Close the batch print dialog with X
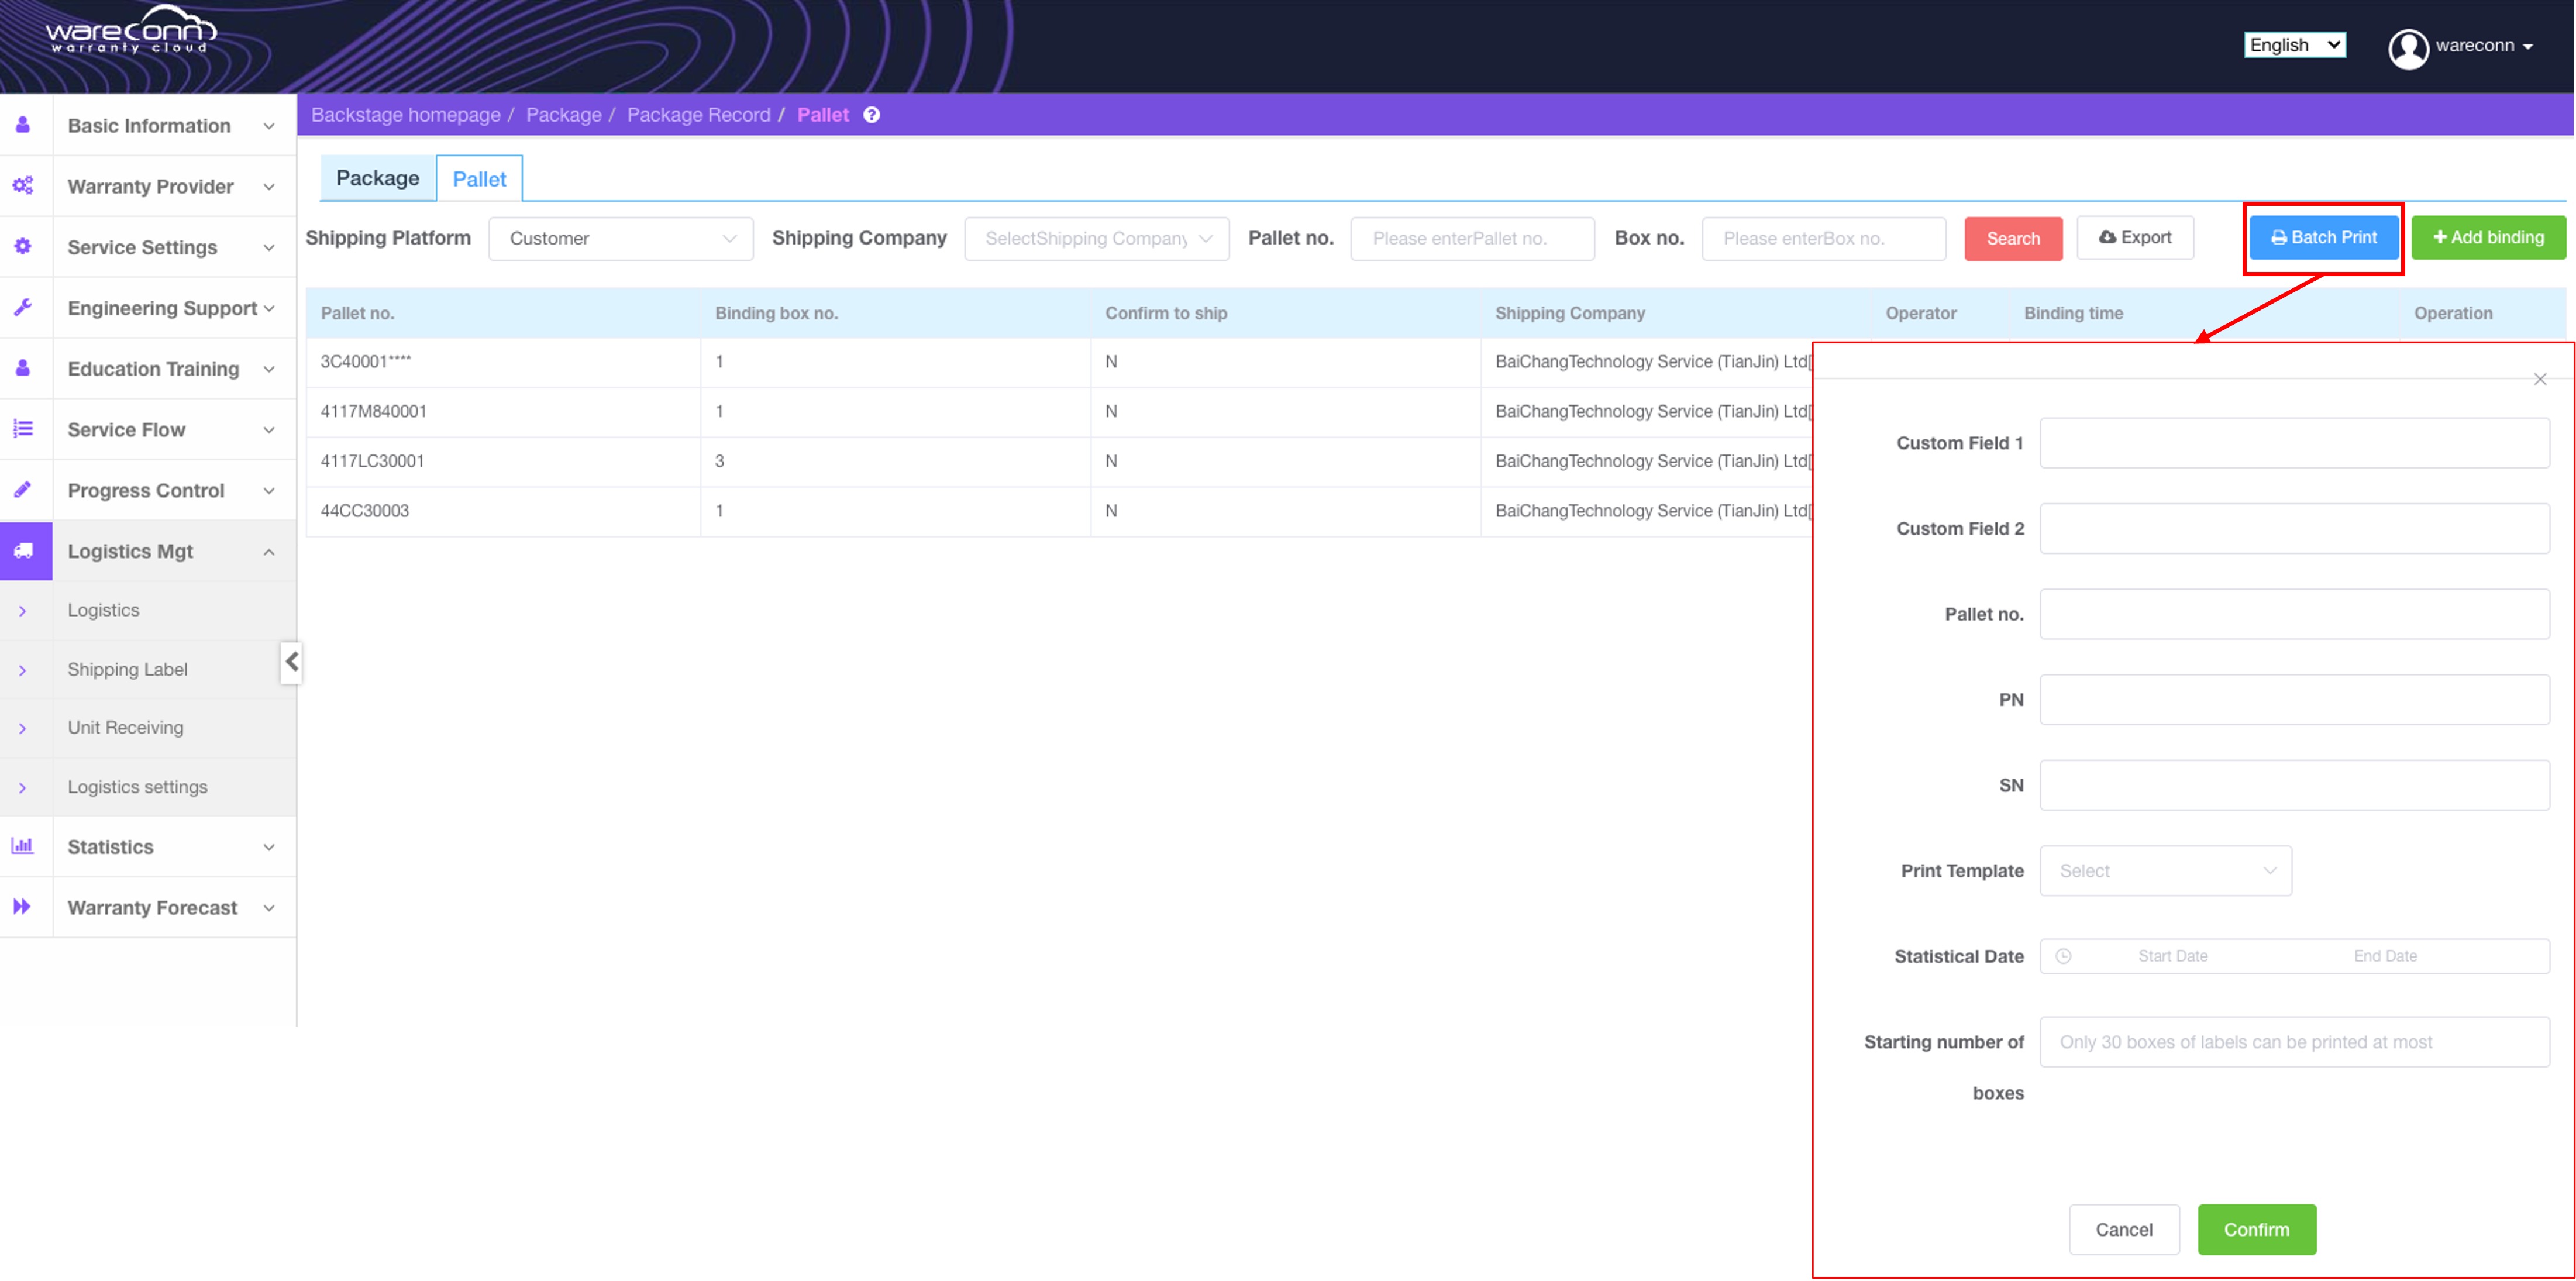Viewport: 2576px width, 1281px height. (x=2540, y=379)
